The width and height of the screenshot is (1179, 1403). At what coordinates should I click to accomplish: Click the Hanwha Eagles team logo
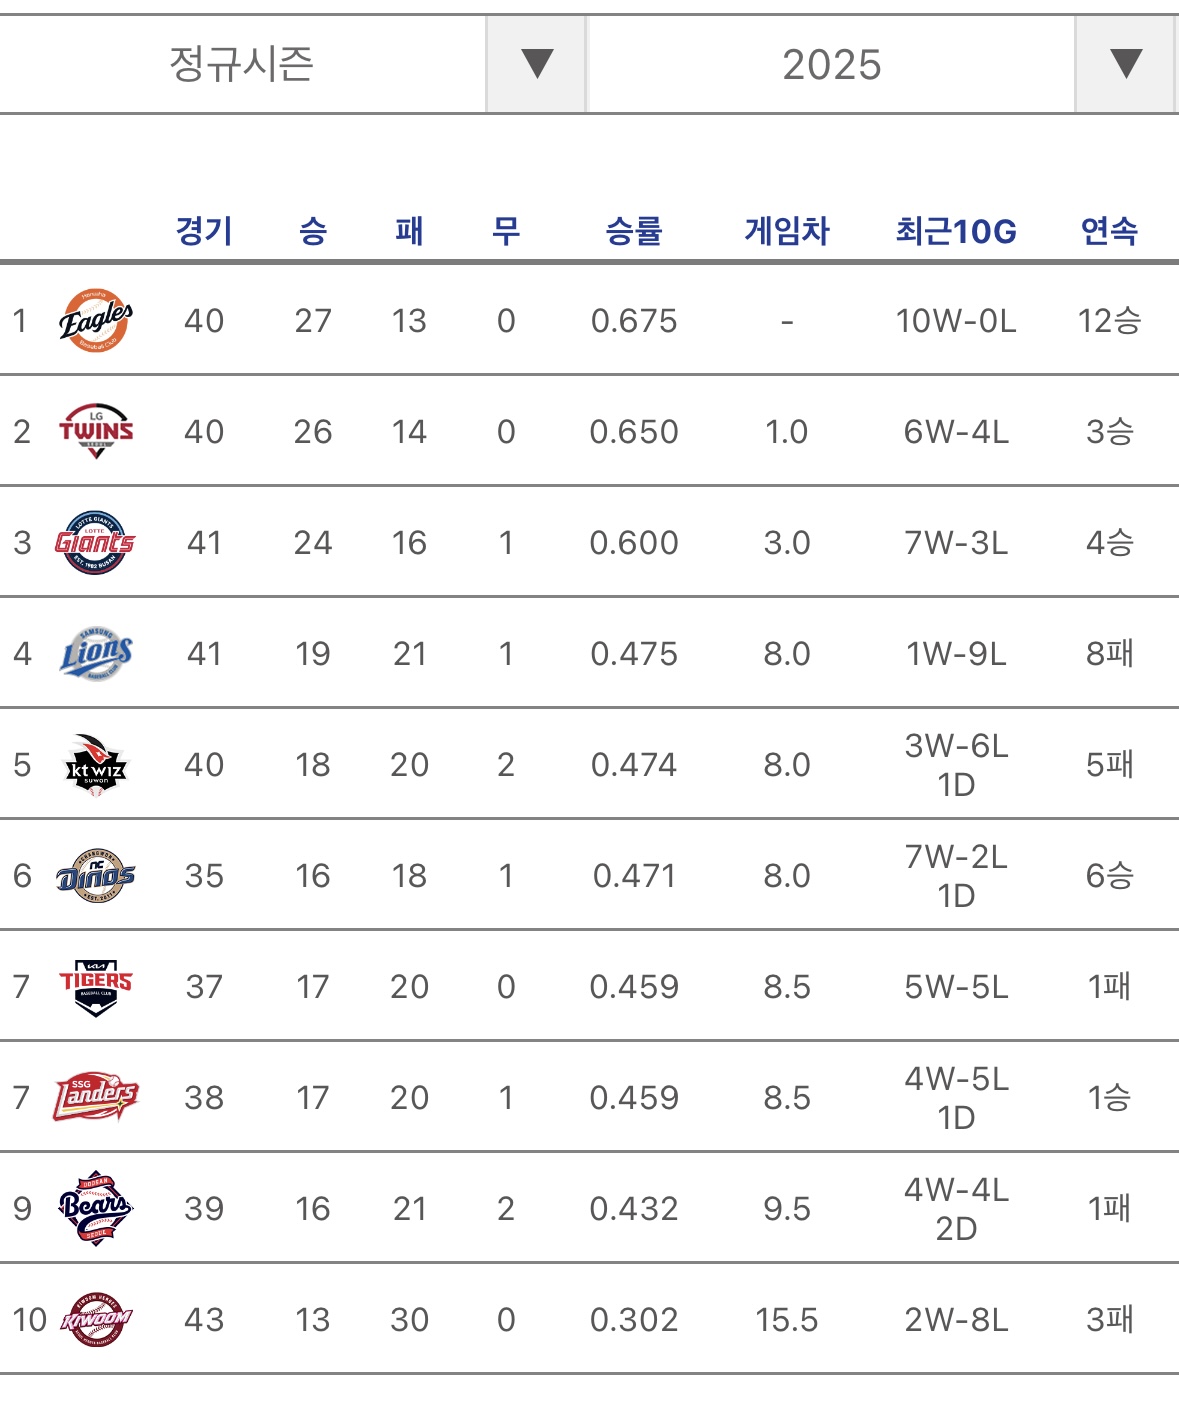pos(95,321)
